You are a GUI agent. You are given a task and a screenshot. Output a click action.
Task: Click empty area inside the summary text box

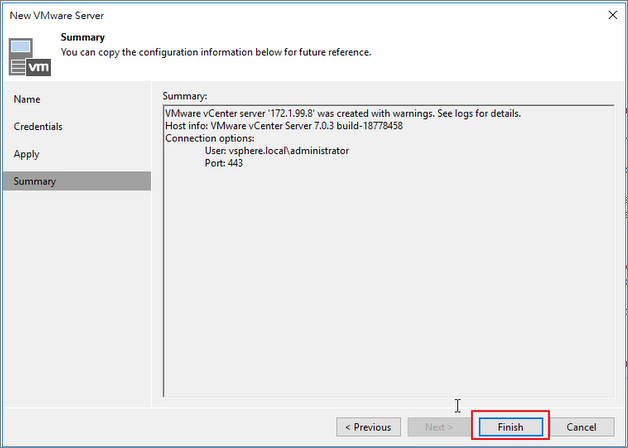[388, 280]
